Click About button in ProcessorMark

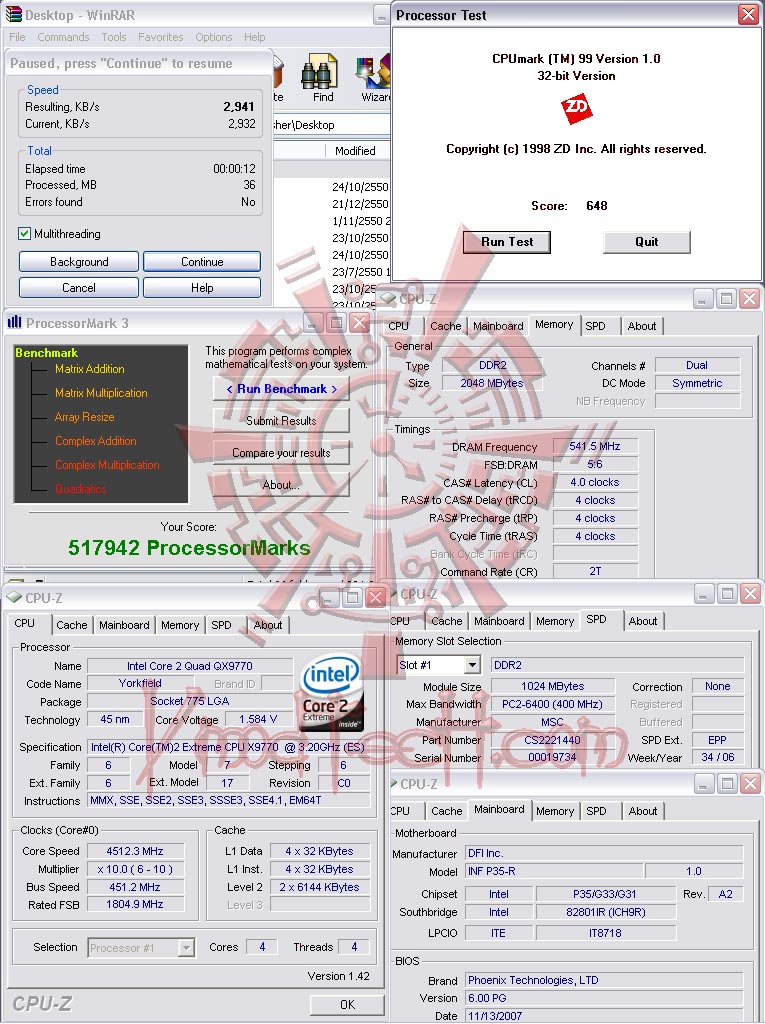pos(282,485)
